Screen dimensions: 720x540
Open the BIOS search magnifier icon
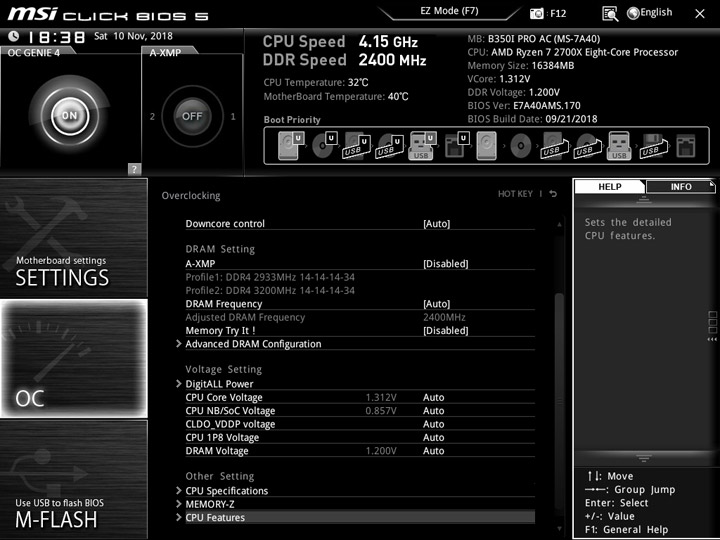tap(610, 14)
